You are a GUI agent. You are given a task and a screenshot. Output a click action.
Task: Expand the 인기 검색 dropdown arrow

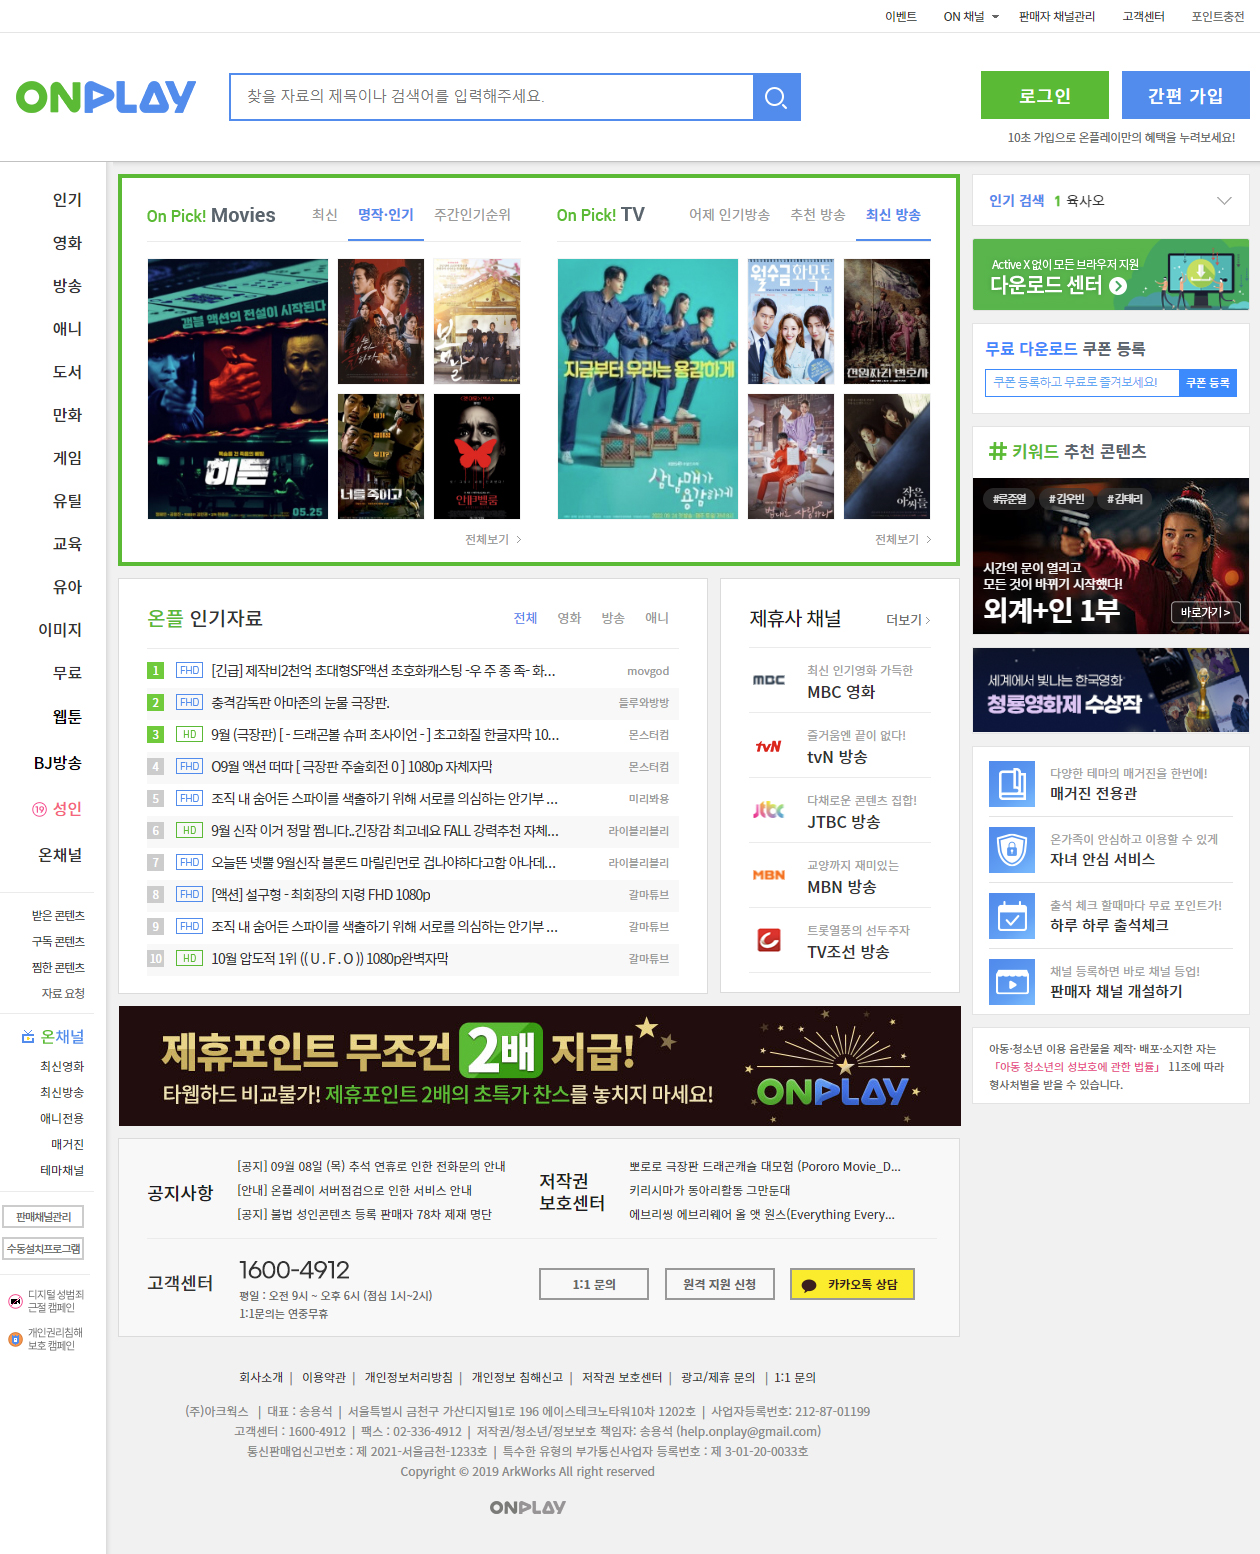pos(1223,201)
